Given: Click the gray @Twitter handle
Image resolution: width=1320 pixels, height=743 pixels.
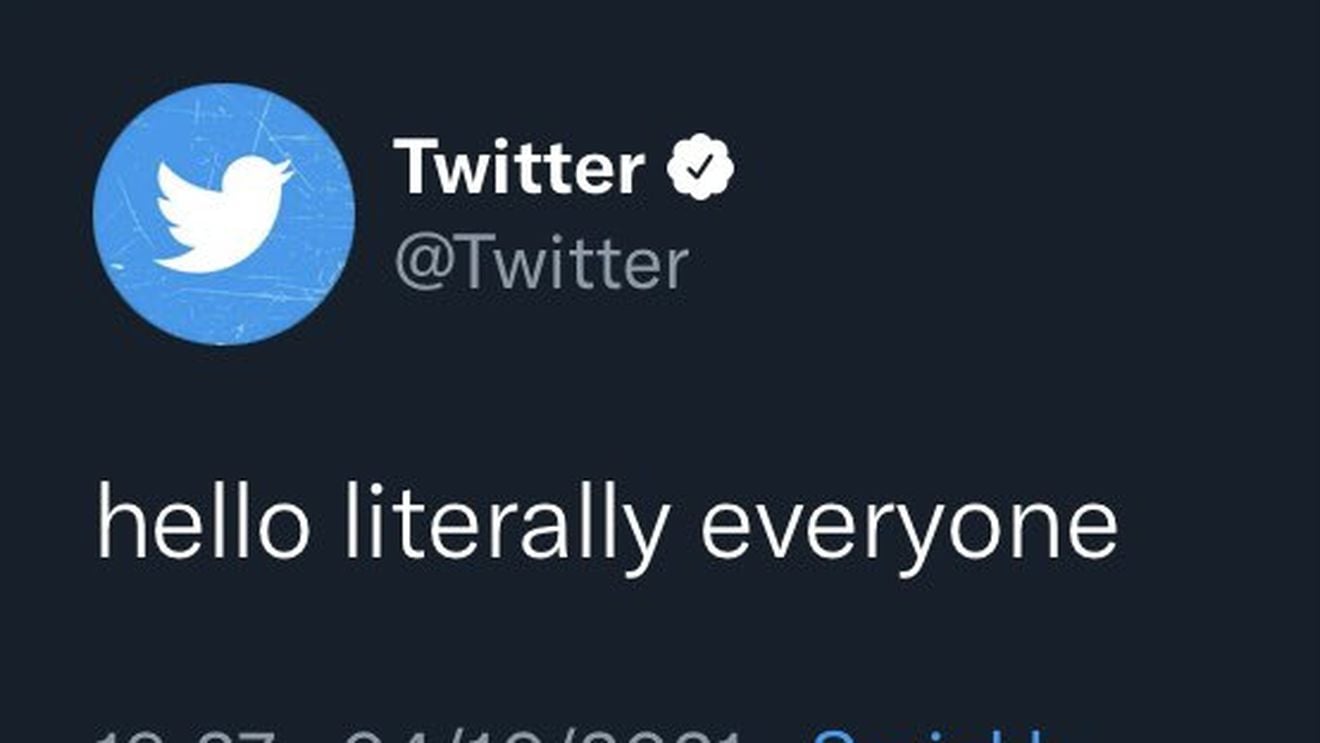Looking at the screenshot, I should (541, 263).
